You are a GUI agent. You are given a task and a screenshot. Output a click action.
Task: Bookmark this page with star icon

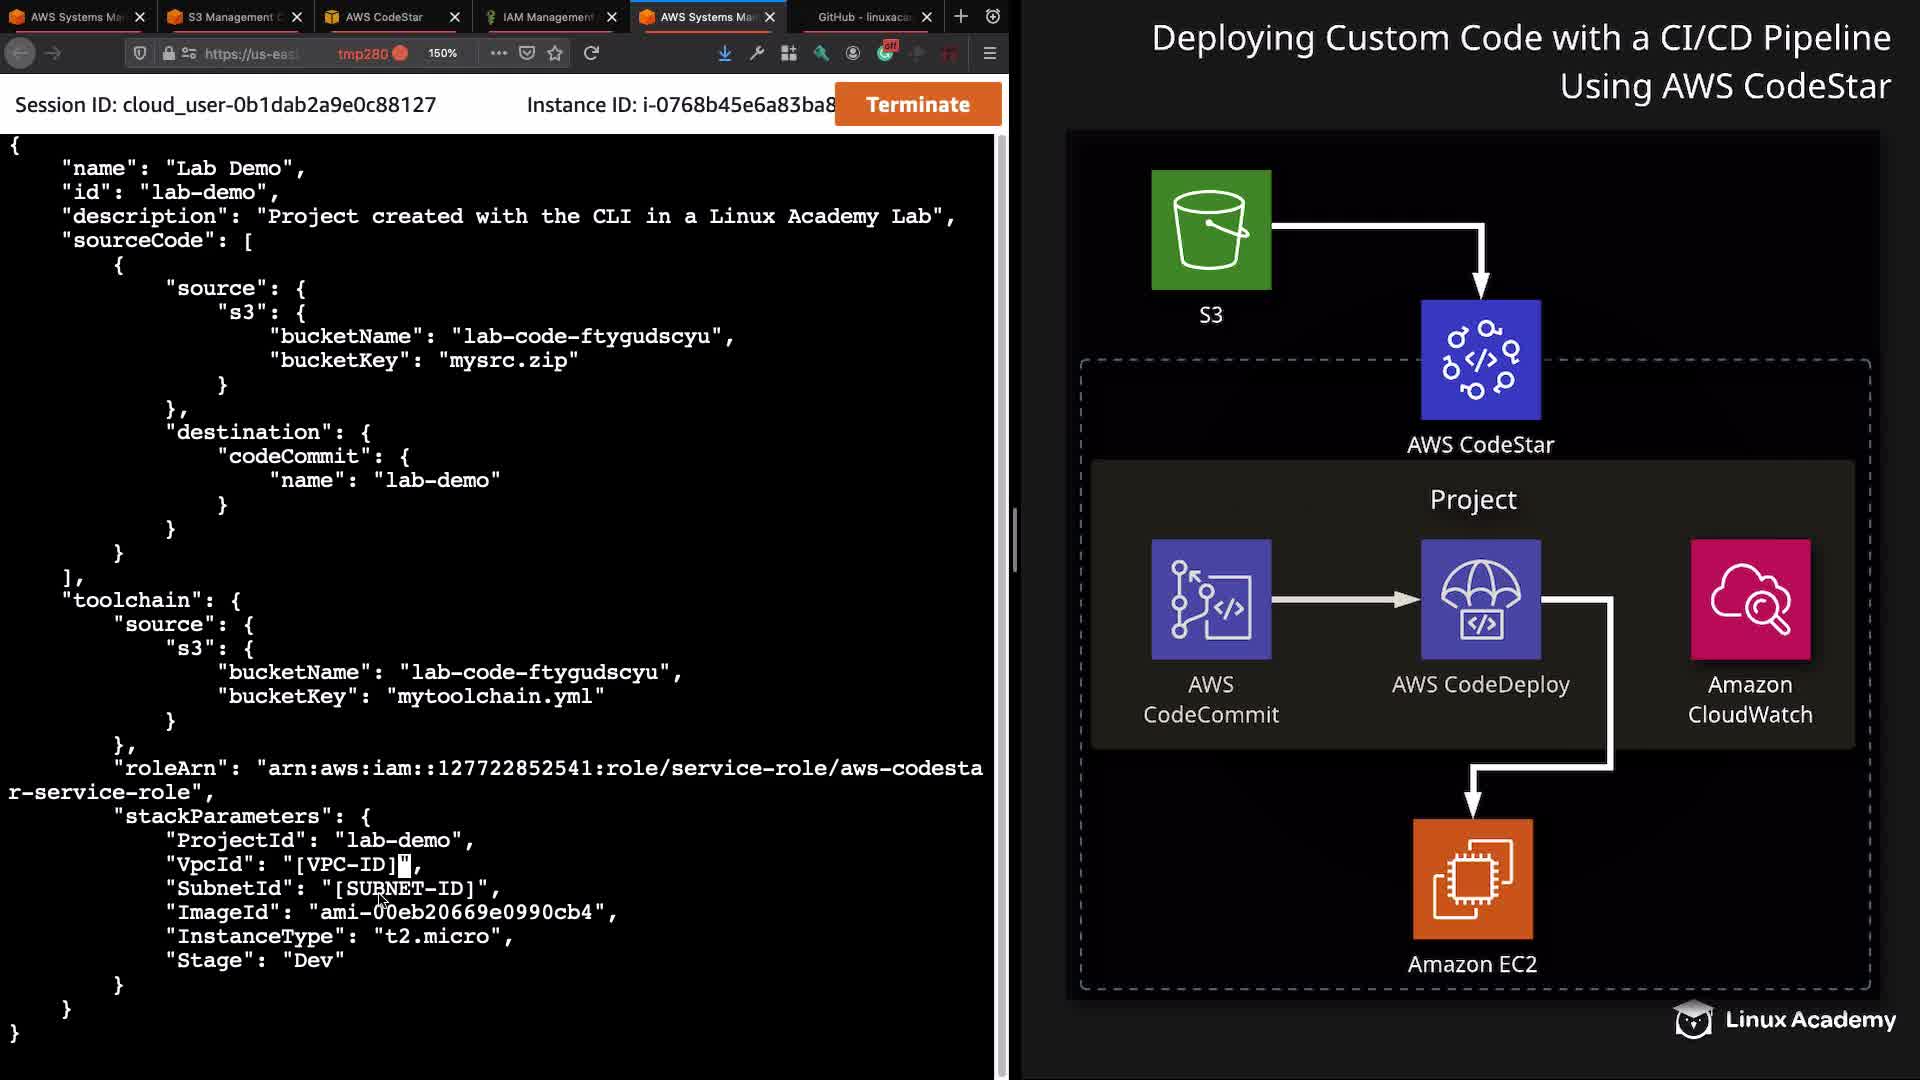coord(555,53)
